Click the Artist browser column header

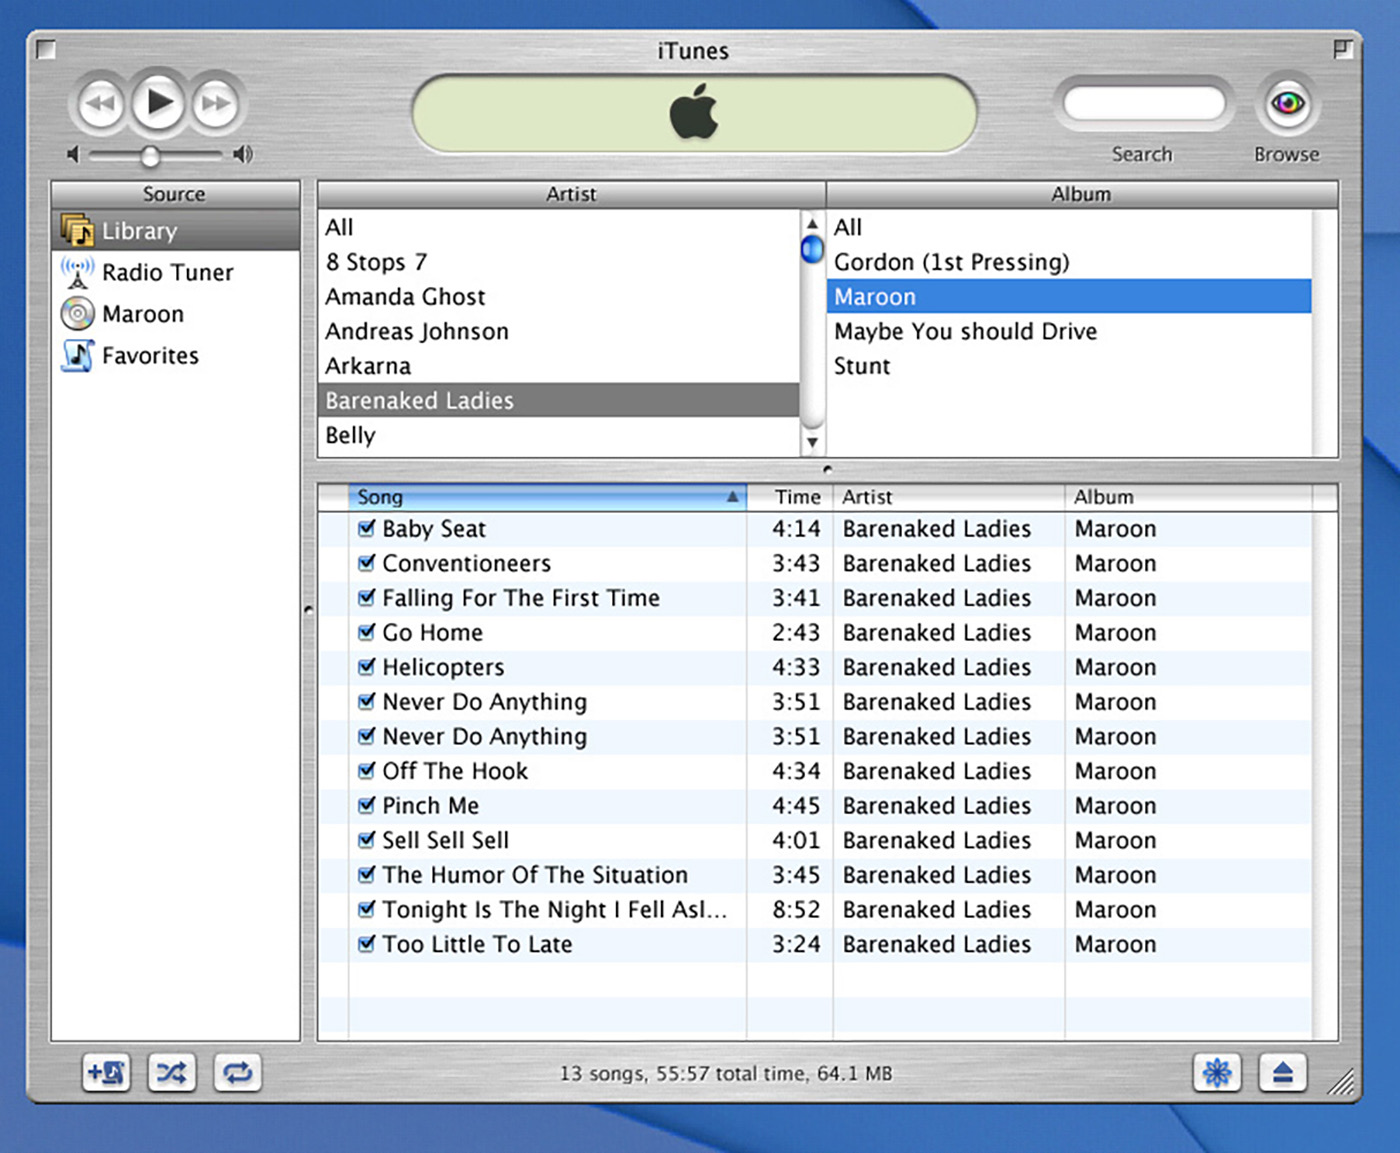click(x=571, y=194)
